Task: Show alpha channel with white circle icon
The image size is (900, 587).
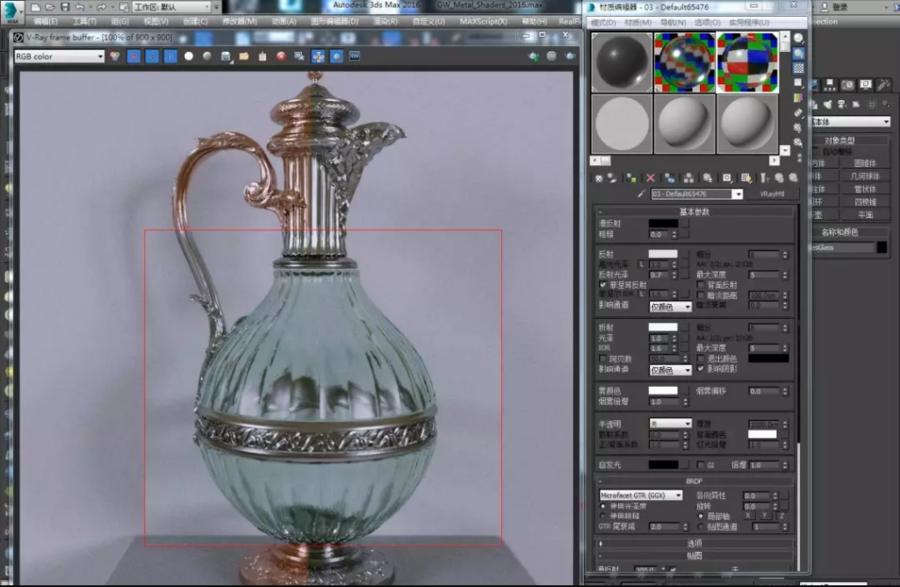Action: click(189, 56)
